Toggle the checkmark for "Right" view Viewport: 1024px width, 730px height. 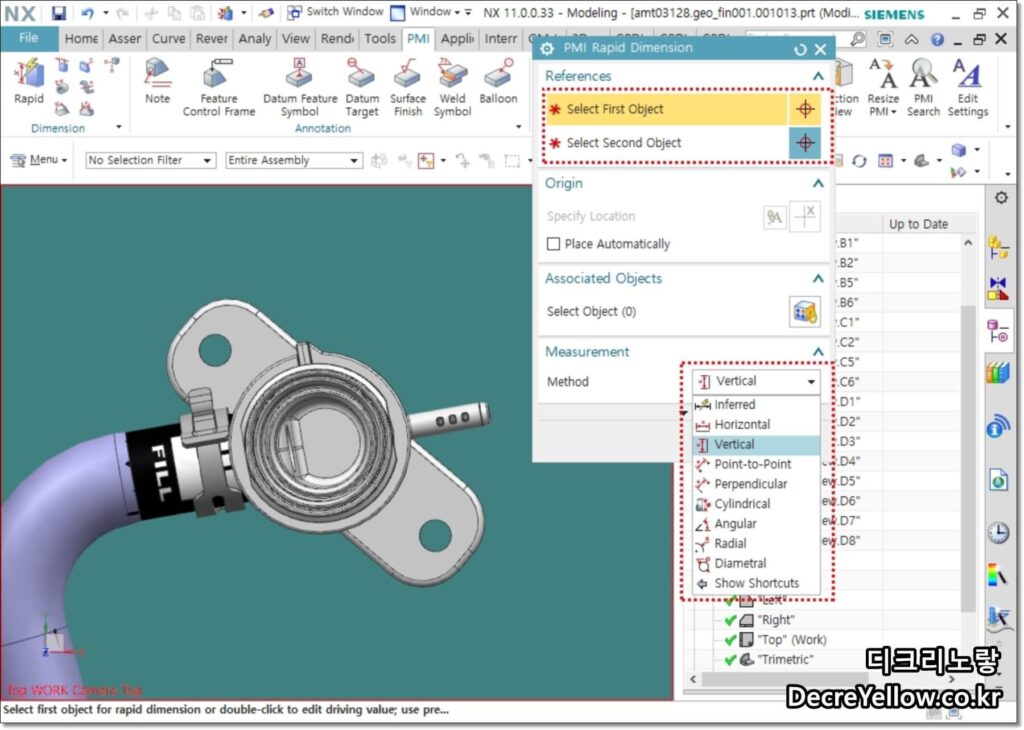731,620
